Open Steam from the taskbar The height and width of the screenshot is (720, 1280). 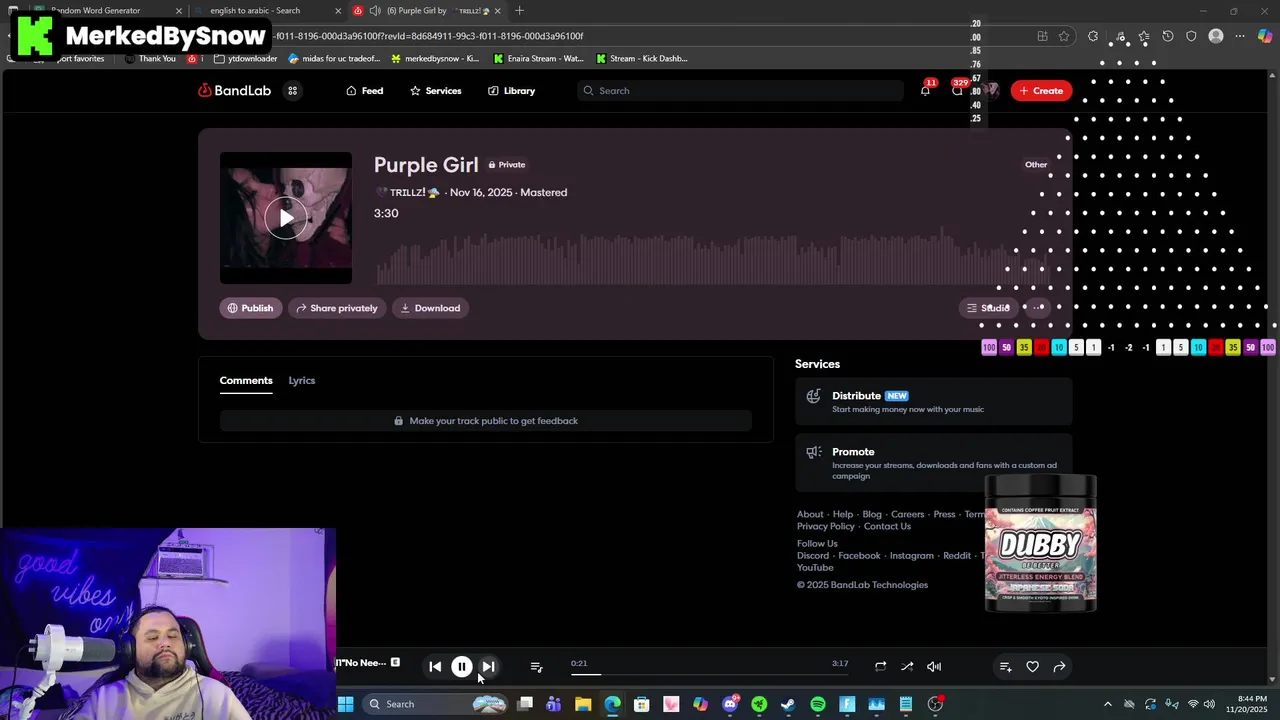click(x=789, y=704)
